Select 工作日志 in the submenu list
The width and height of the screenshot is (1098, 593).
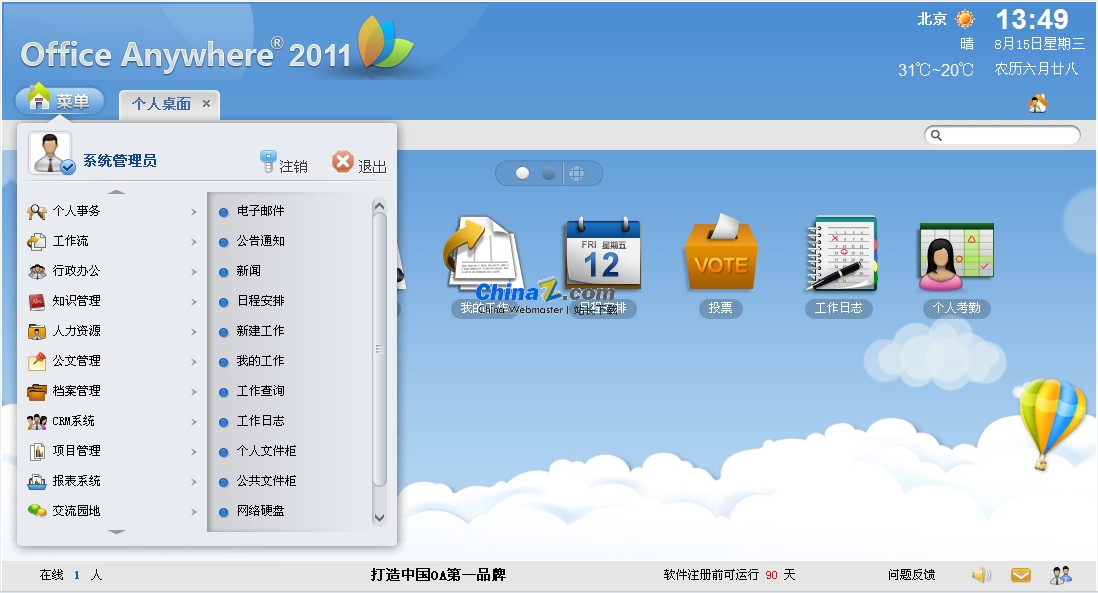(x=260, y=421)
